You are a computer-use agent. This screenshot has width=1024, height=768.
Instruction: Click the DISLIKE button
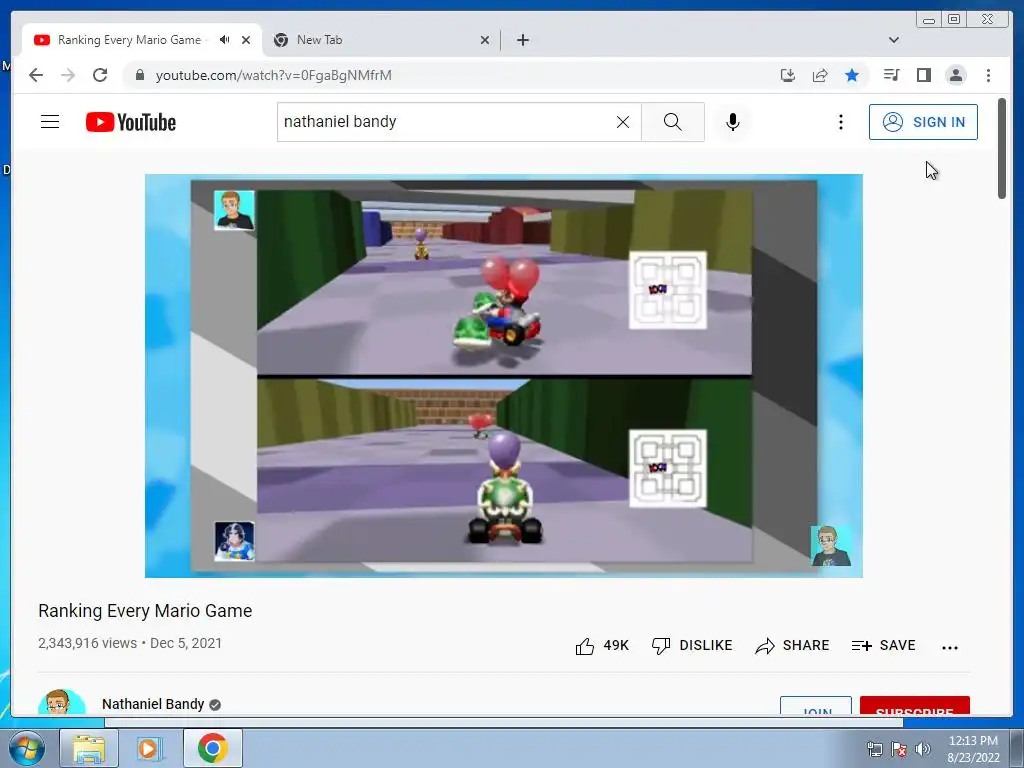692,646
